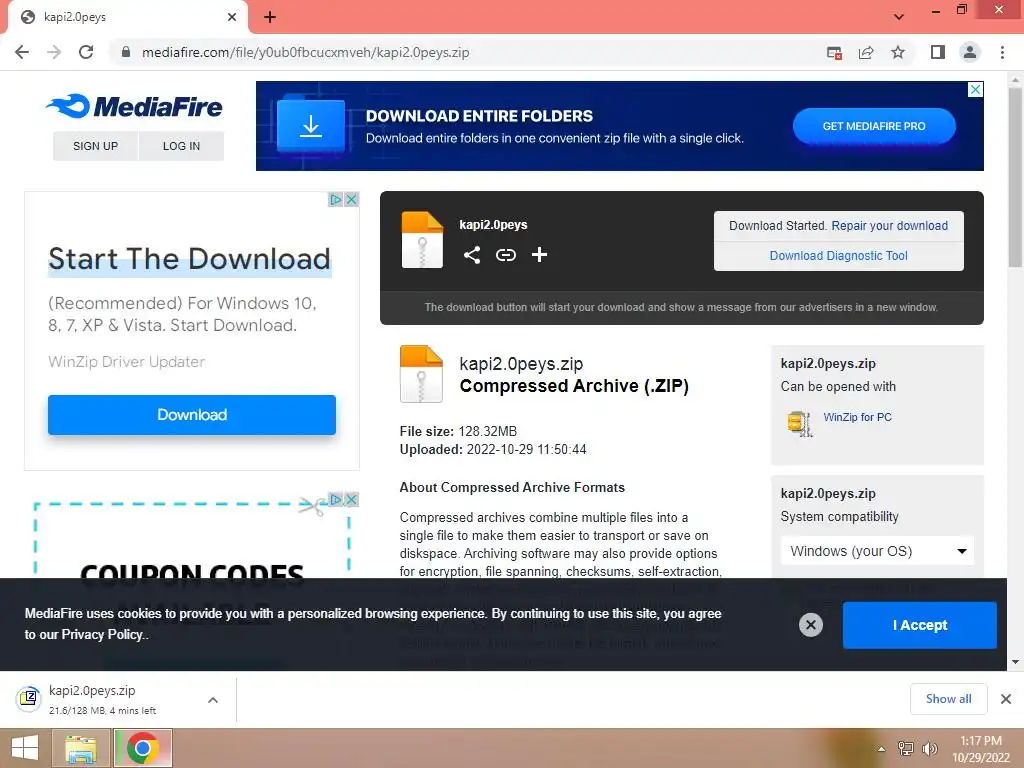Click Start The Download ad heading
This screenshot has height=768, width=1024.
coord(189,259)
